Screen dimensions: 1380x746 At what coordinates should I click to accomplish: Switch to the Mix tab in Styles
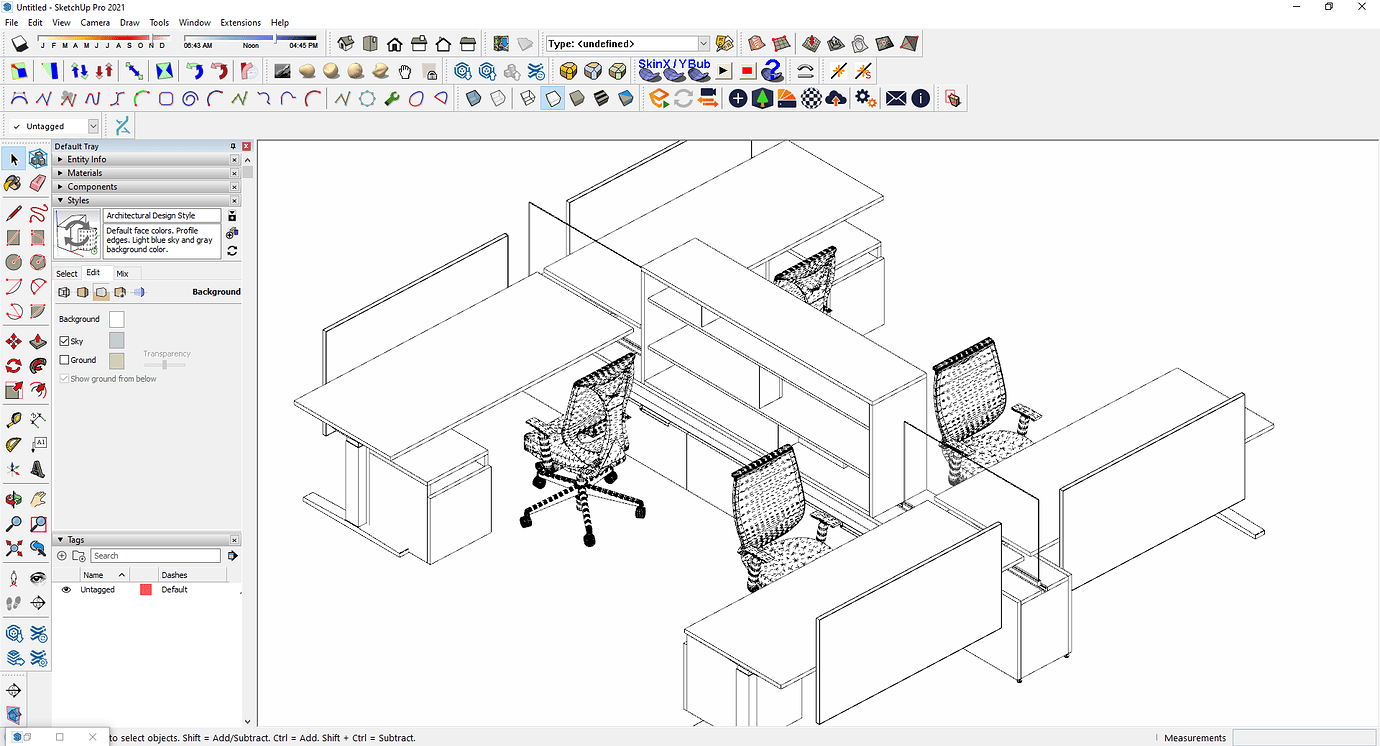point(123,272)
